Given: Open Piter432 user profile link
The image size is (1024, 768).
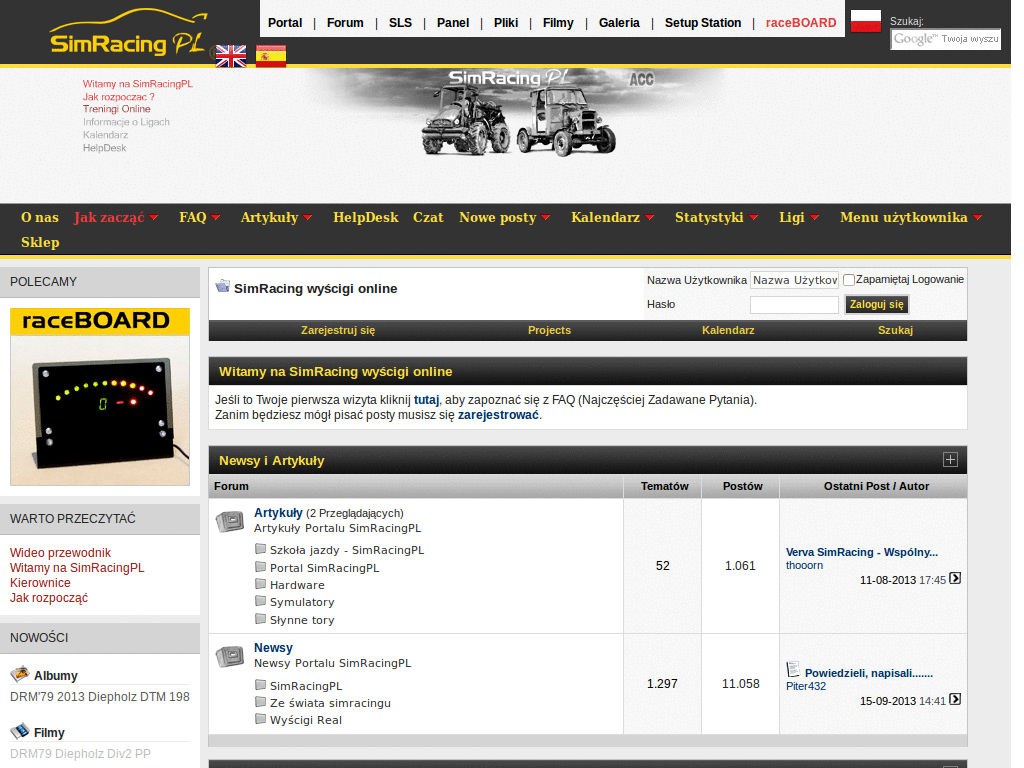Looking at the screenshot, I should pos(806,686).
